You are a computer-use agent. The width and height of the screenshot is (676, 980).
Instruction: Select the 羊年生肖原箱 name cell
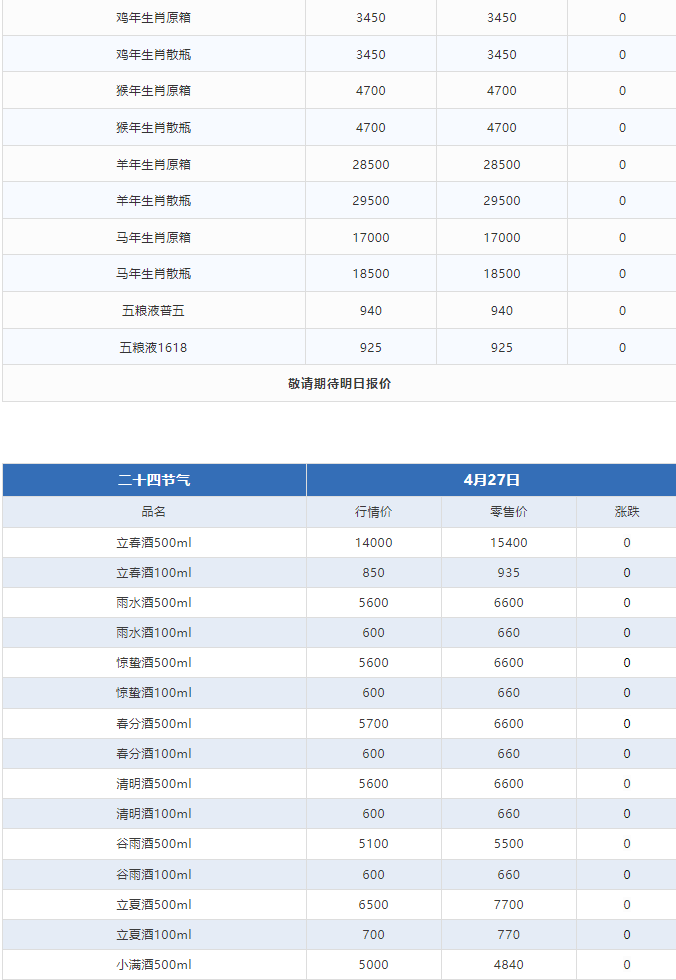(x=154, y=164)
